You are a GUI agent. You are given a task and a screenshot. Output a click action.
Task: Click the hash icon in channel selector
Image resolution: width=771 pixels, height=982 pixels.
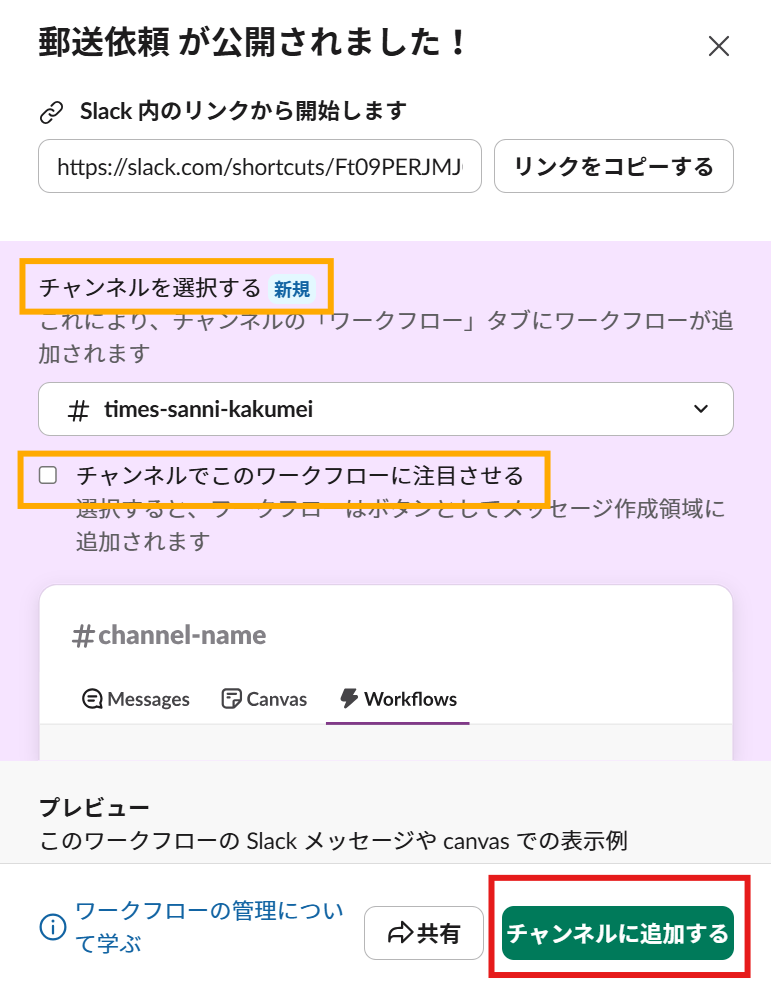(x=77, y=411)
